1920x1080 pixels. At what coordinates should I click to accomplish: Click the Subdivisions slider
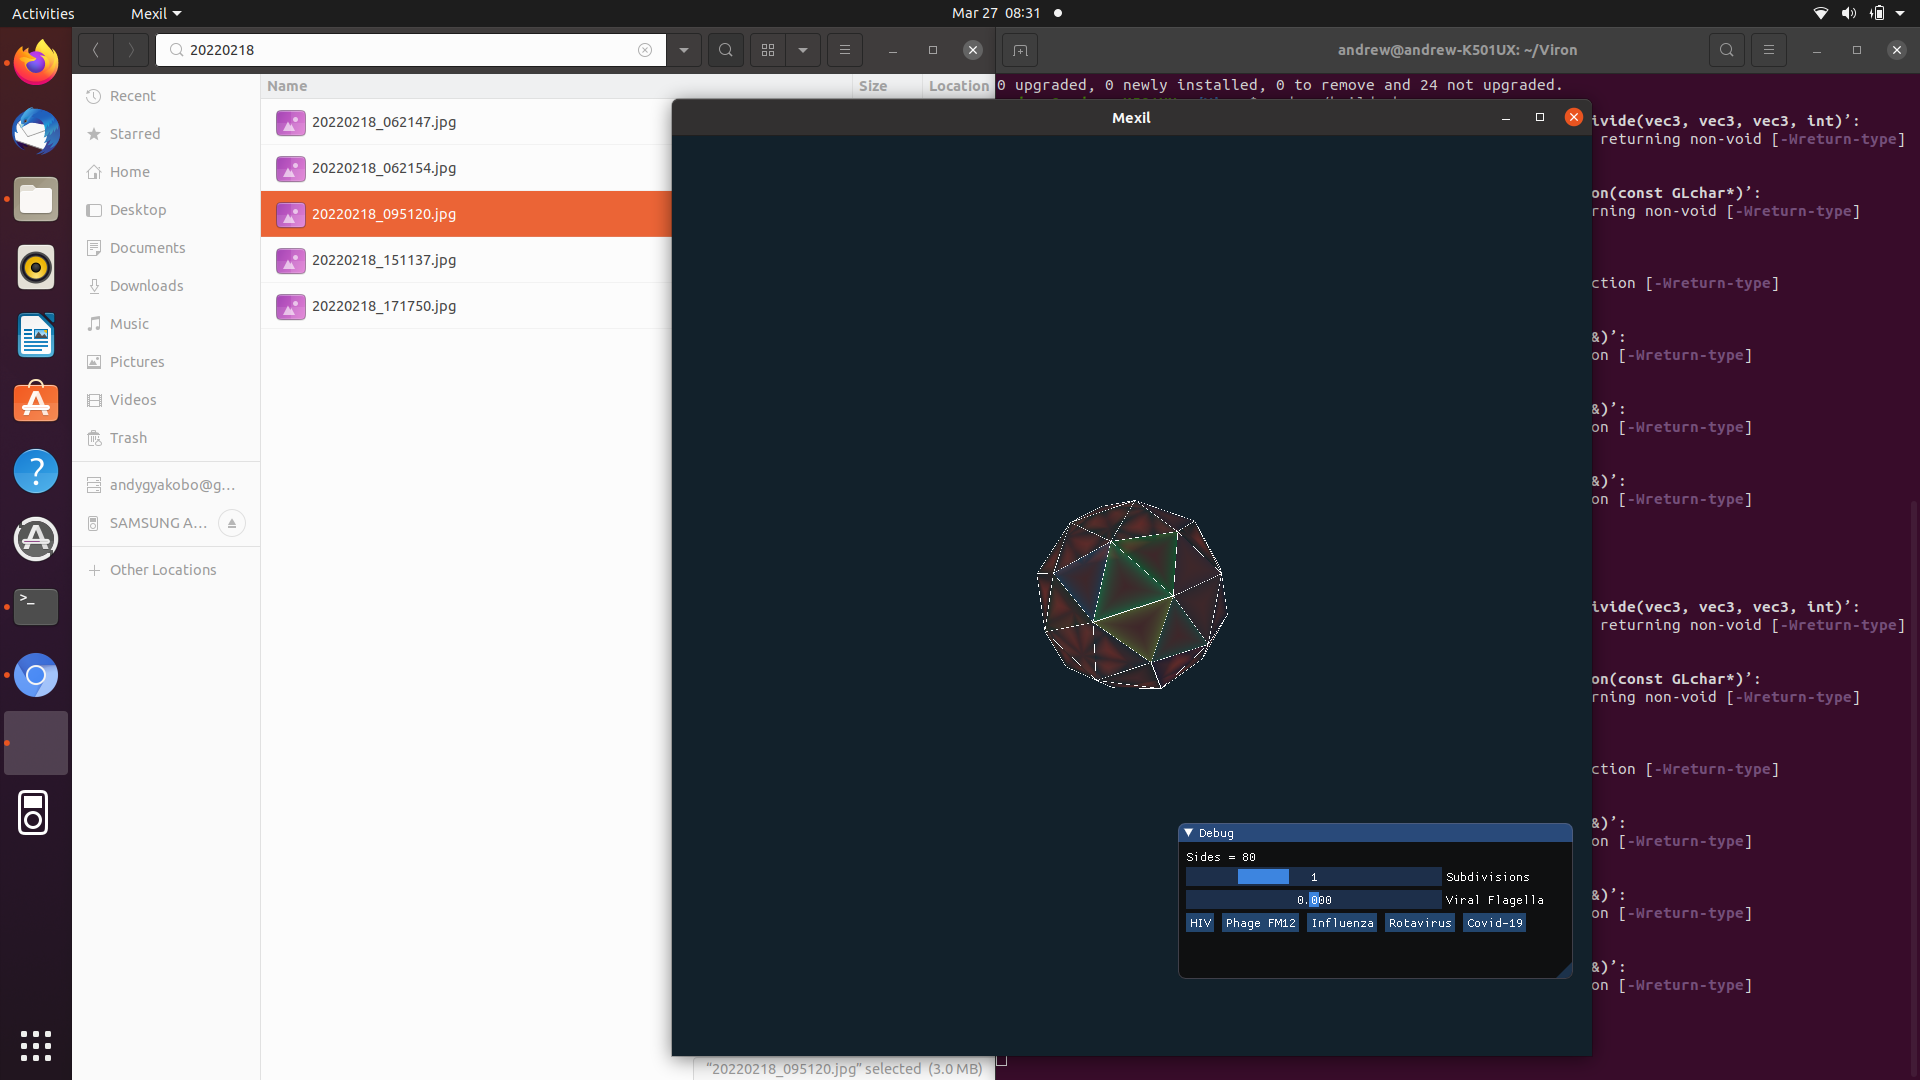pyautogui.click(x=1313, y=877)
